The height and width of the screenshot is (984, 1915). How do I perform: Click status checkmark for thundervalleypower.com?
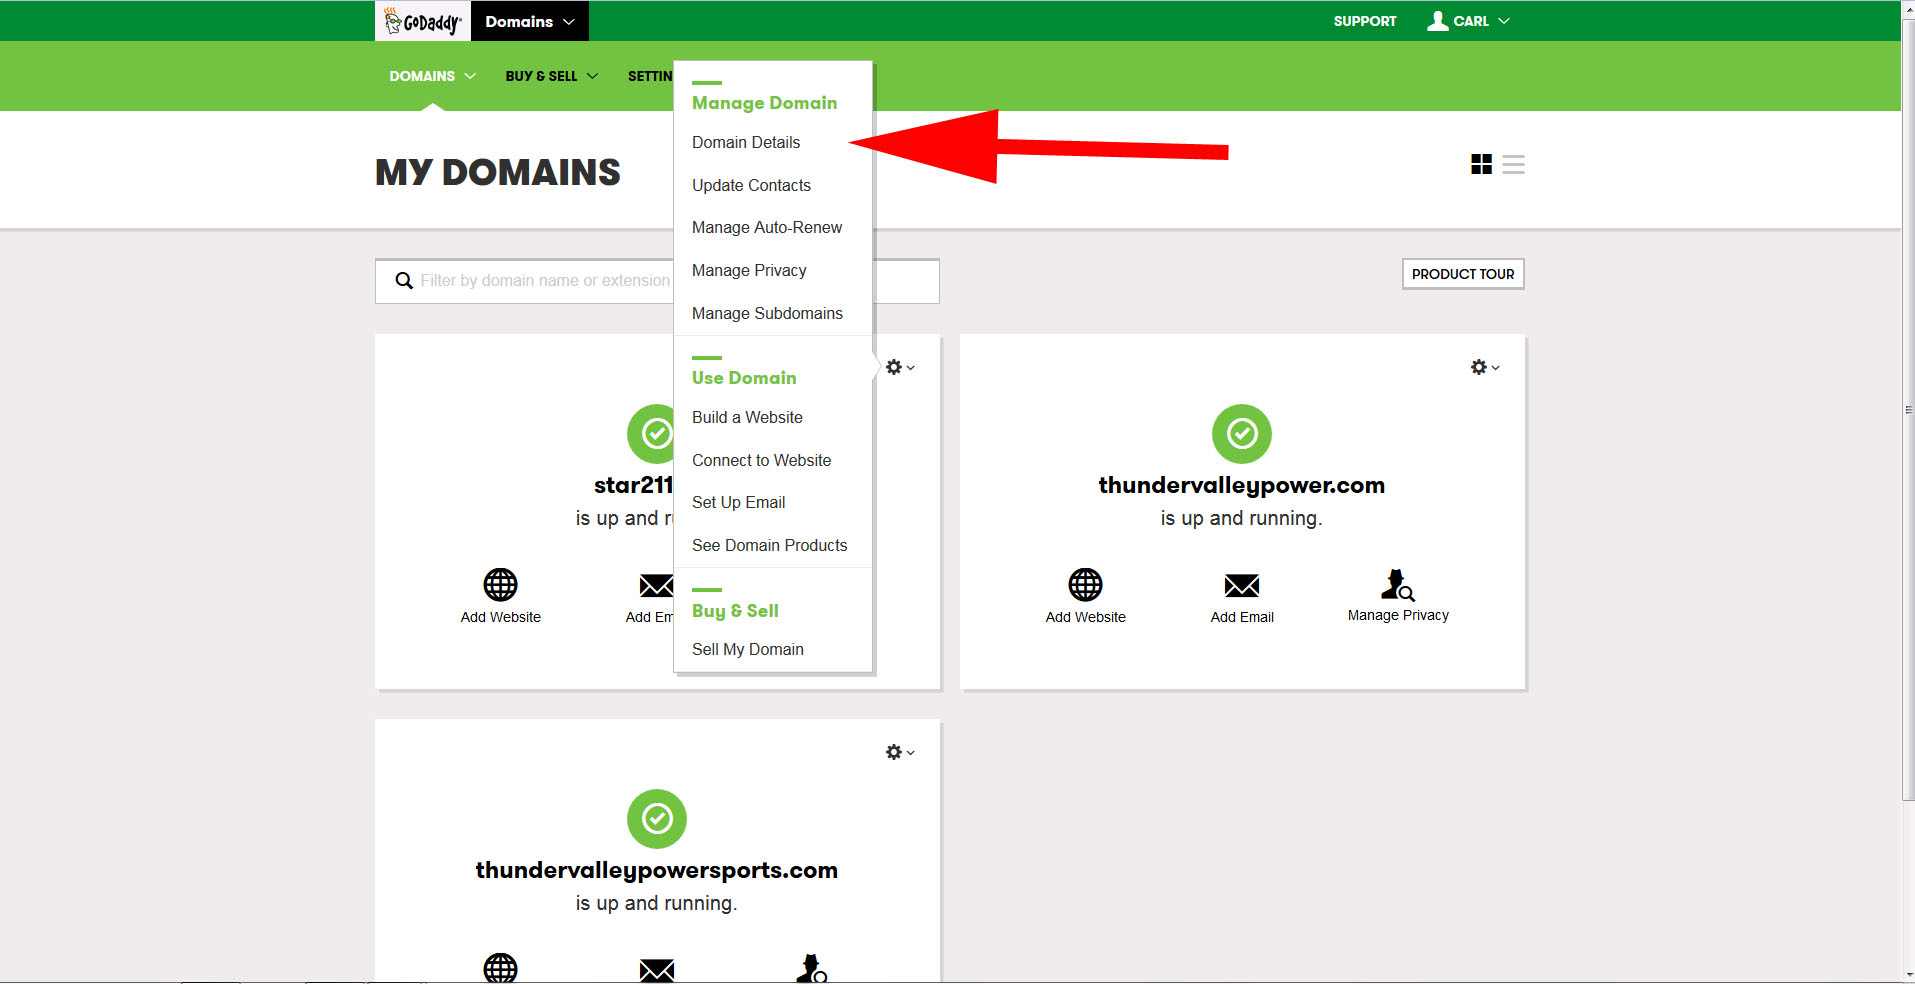[1242, 434]
